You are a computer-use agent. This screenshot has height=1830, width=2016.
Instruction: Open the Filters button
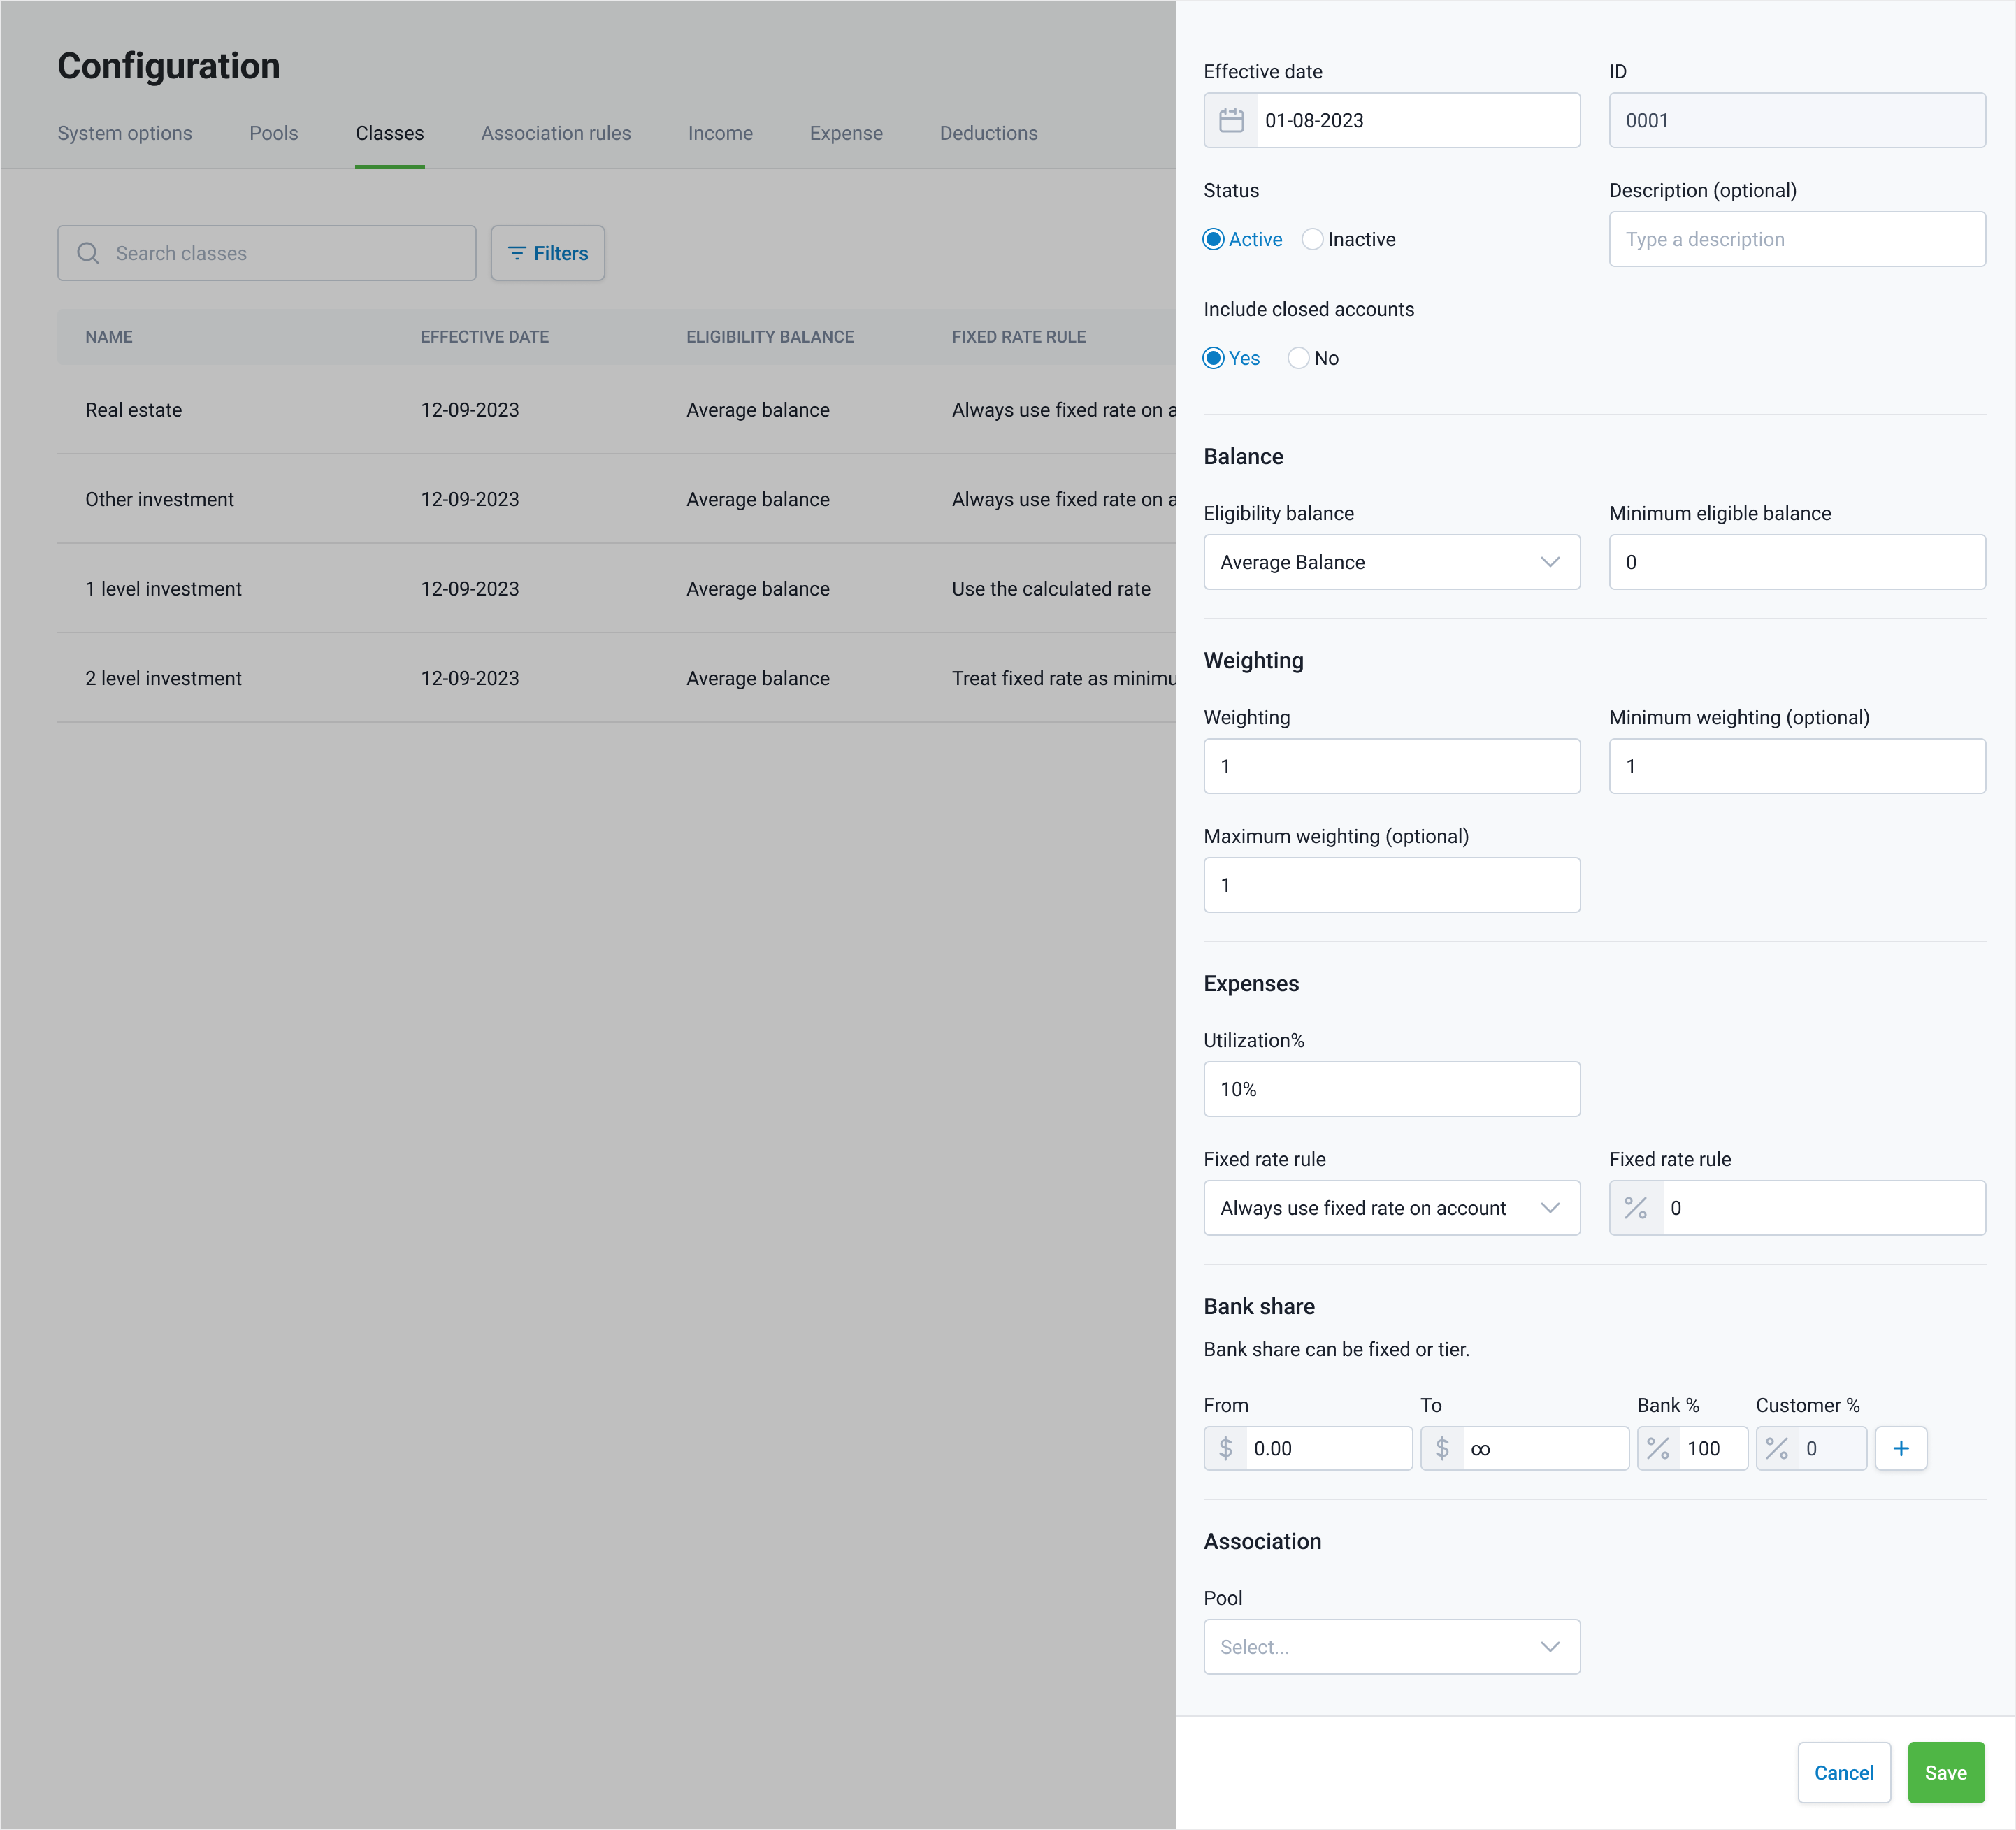548,253
